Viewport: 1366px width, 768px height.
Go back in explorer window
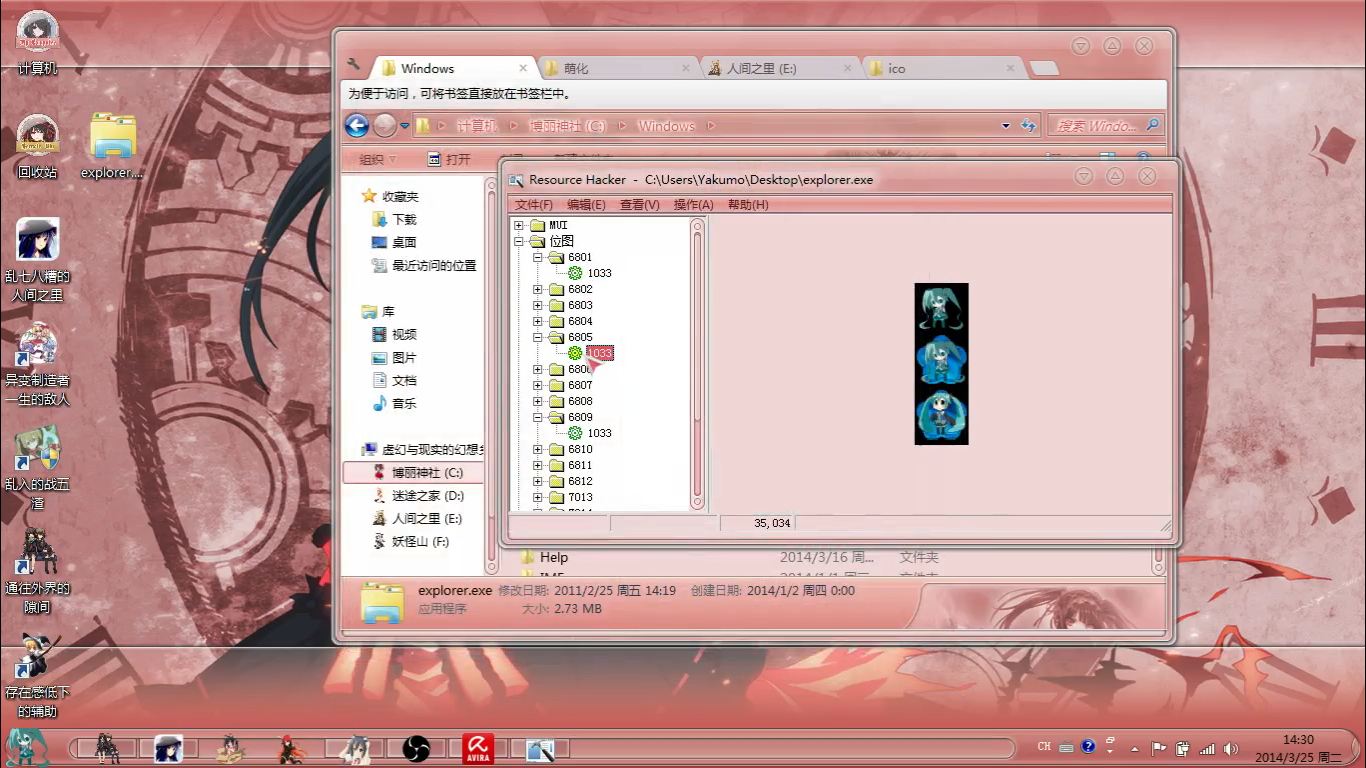tap(357, 125)
